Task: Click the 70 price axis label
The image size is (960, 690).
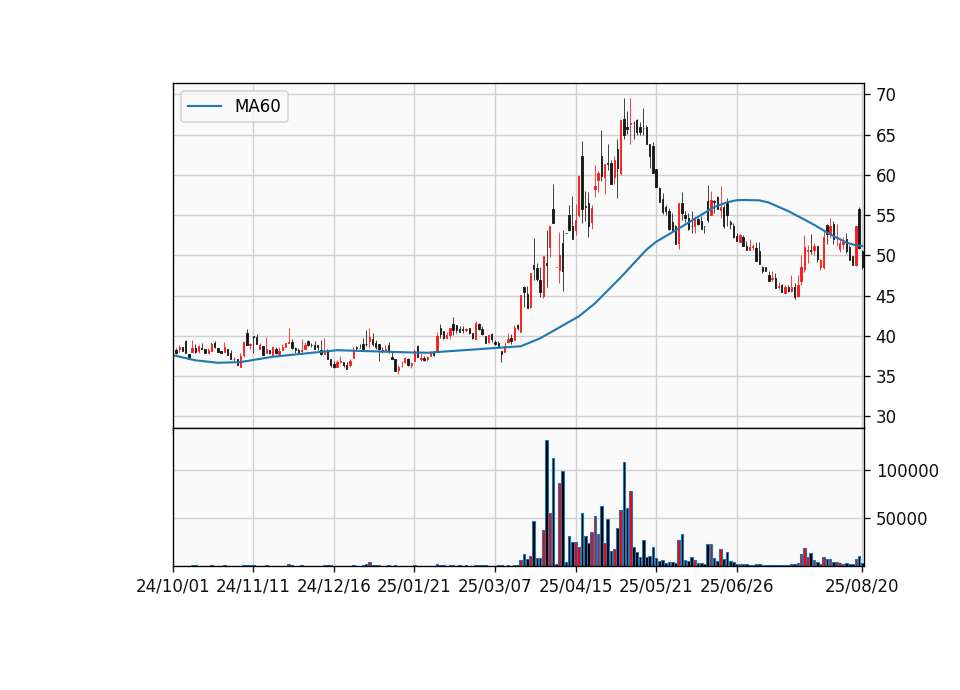Action: [x=886, y=95]
